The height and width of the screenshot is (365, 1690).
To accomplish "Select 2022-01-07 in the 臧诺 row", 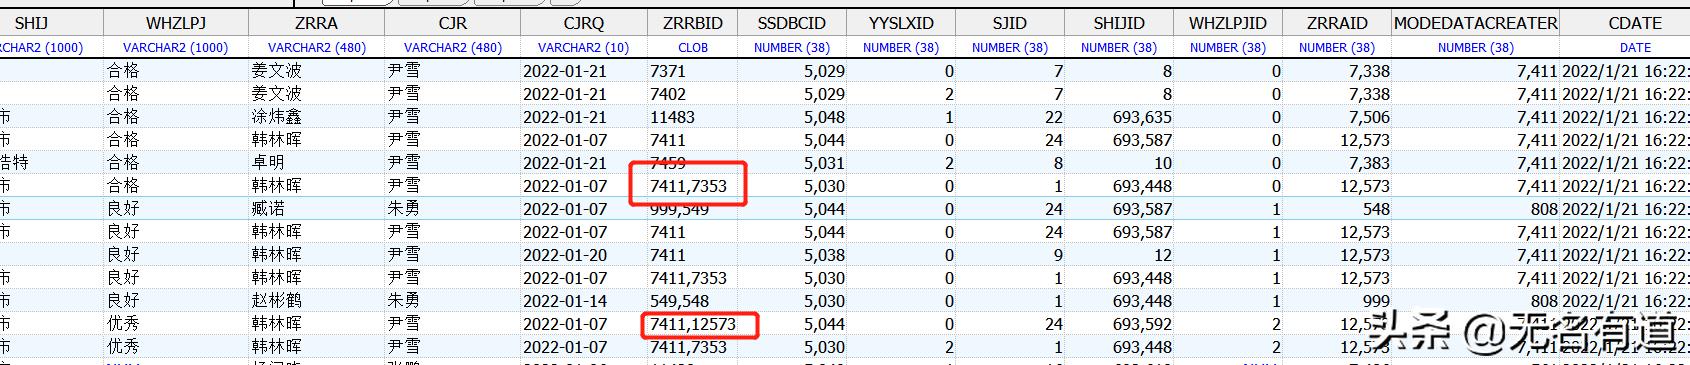I will click(x=565, y=209).
